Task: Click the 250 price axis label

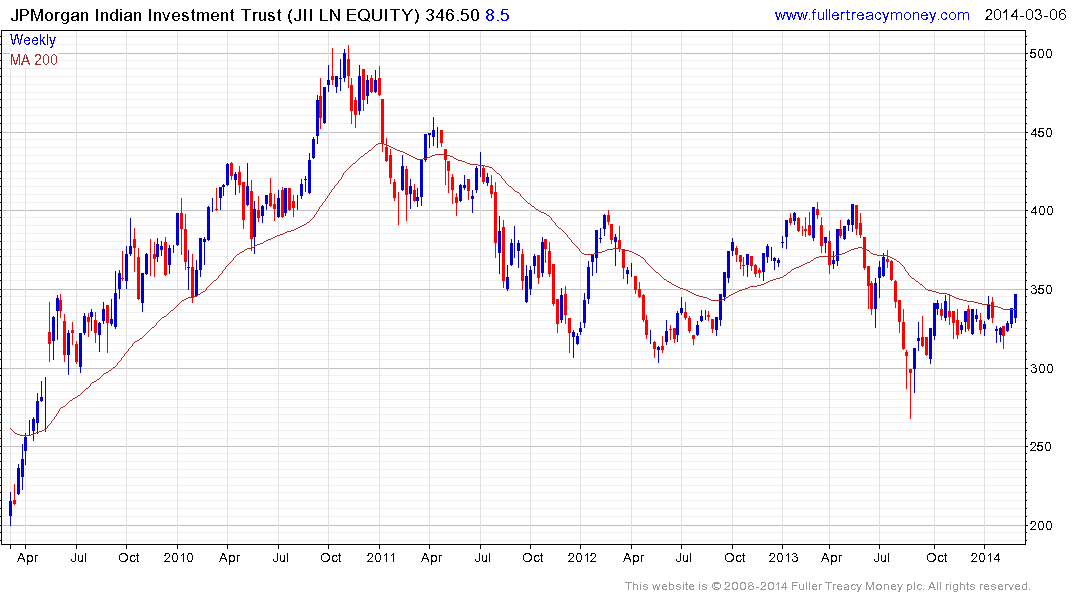Action: 1041,446
